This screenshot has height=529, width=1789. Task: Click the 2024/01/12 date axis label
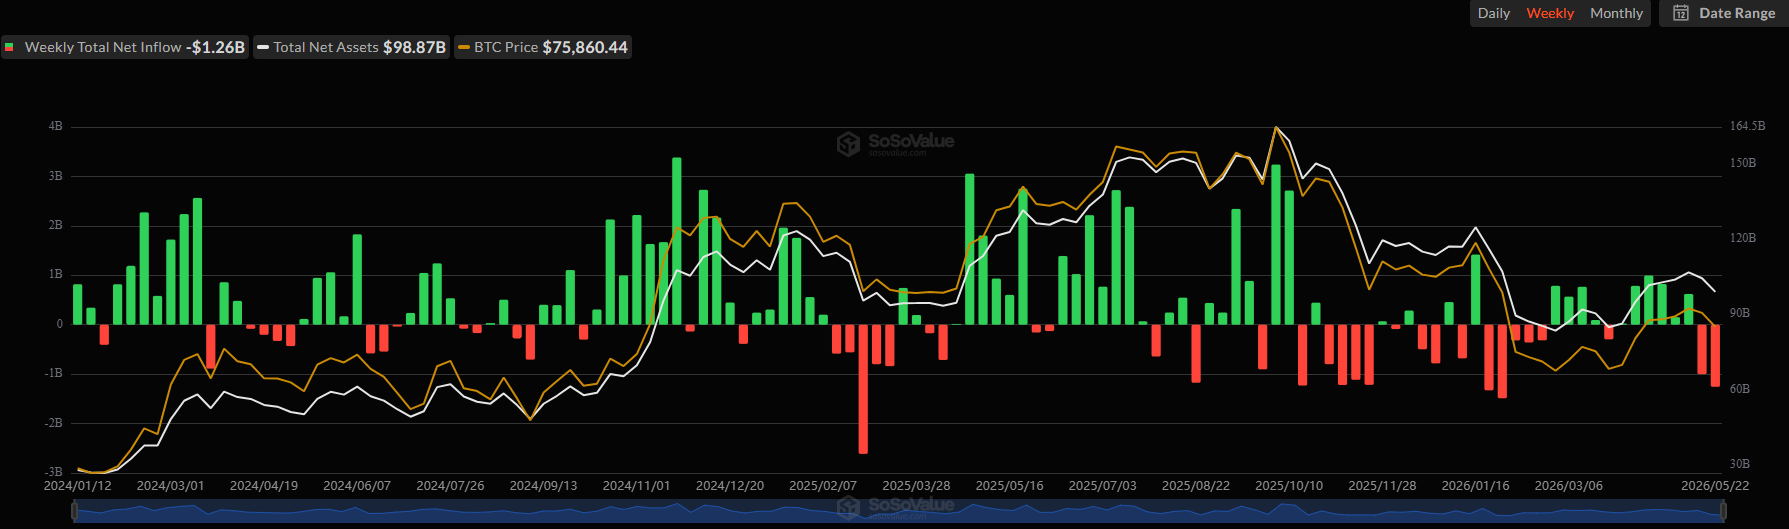(78, 485)
